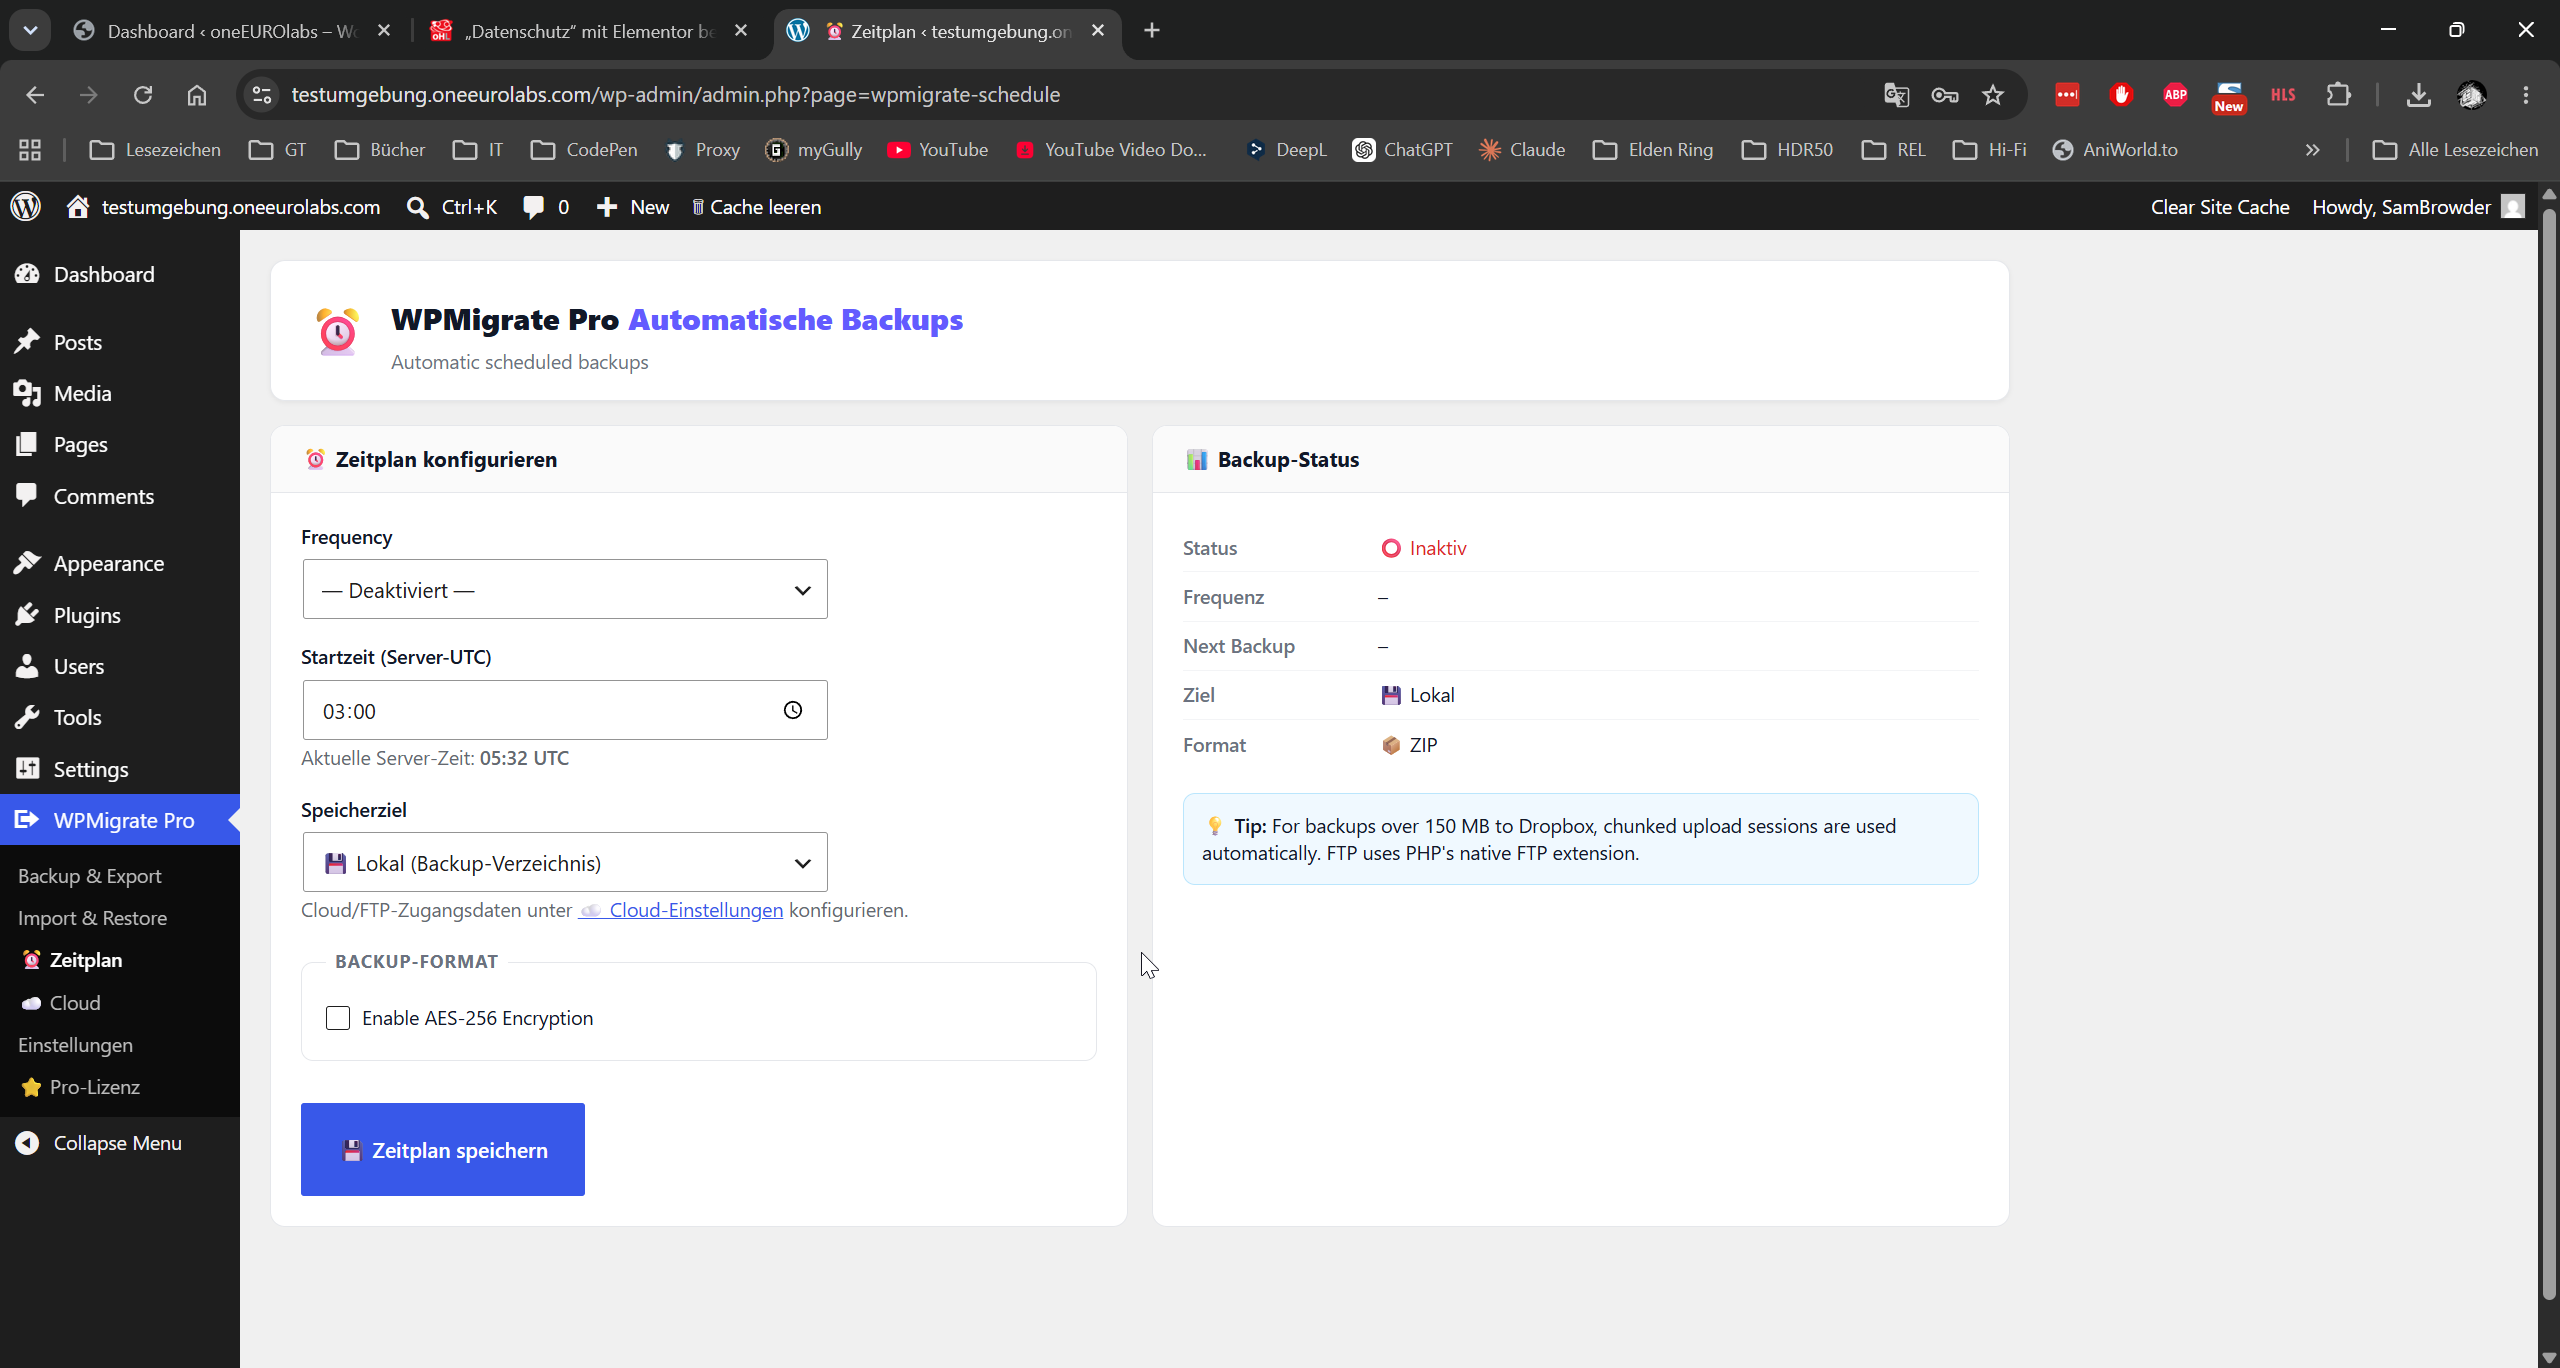
Task: Click the browser home button
Action: click(x=197, y=95)
